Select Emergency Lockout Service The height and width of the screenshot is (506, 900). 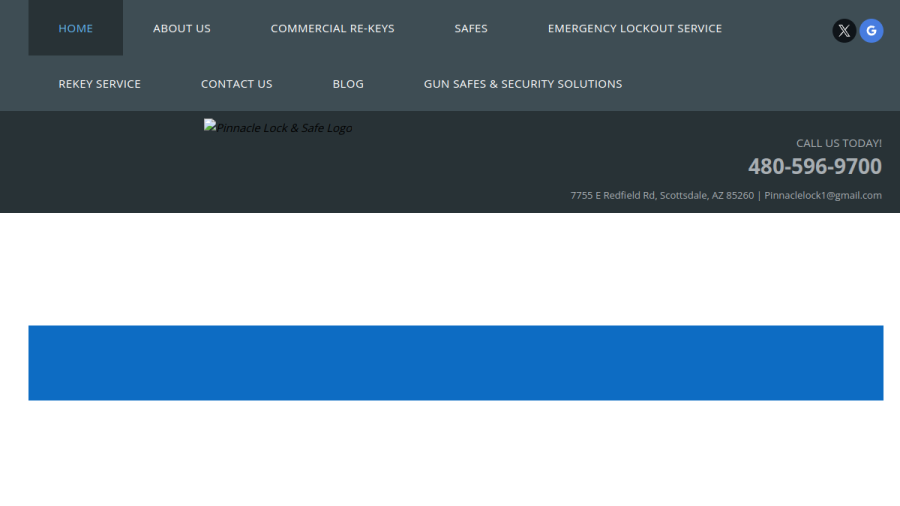point(635,28)
